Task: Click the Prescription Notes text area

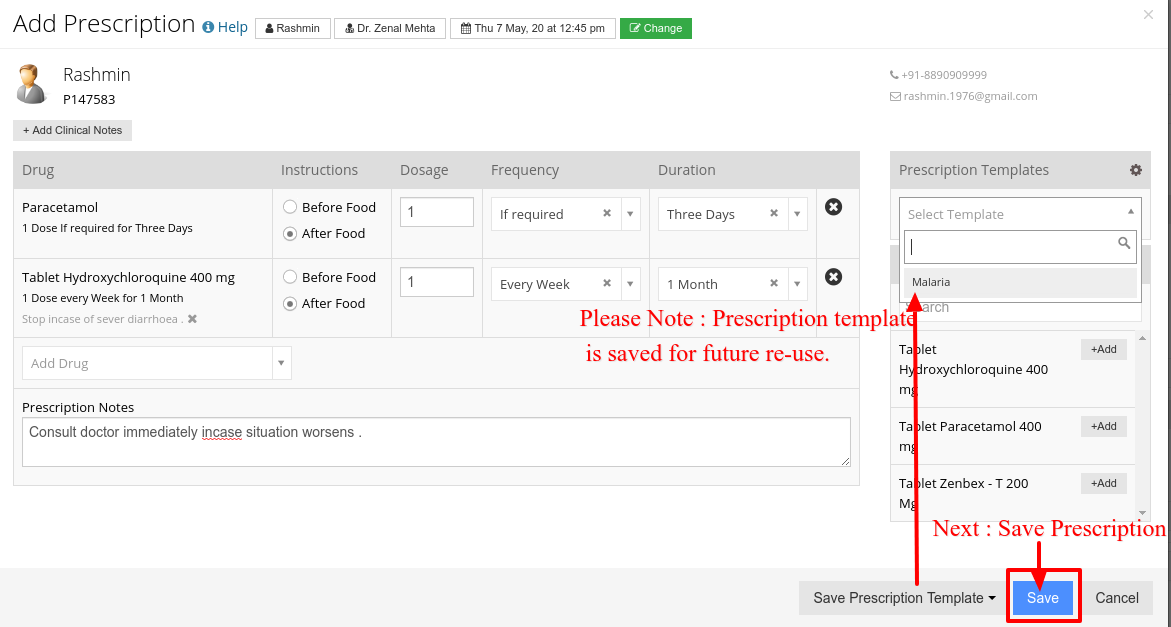Action: (436, 442)
